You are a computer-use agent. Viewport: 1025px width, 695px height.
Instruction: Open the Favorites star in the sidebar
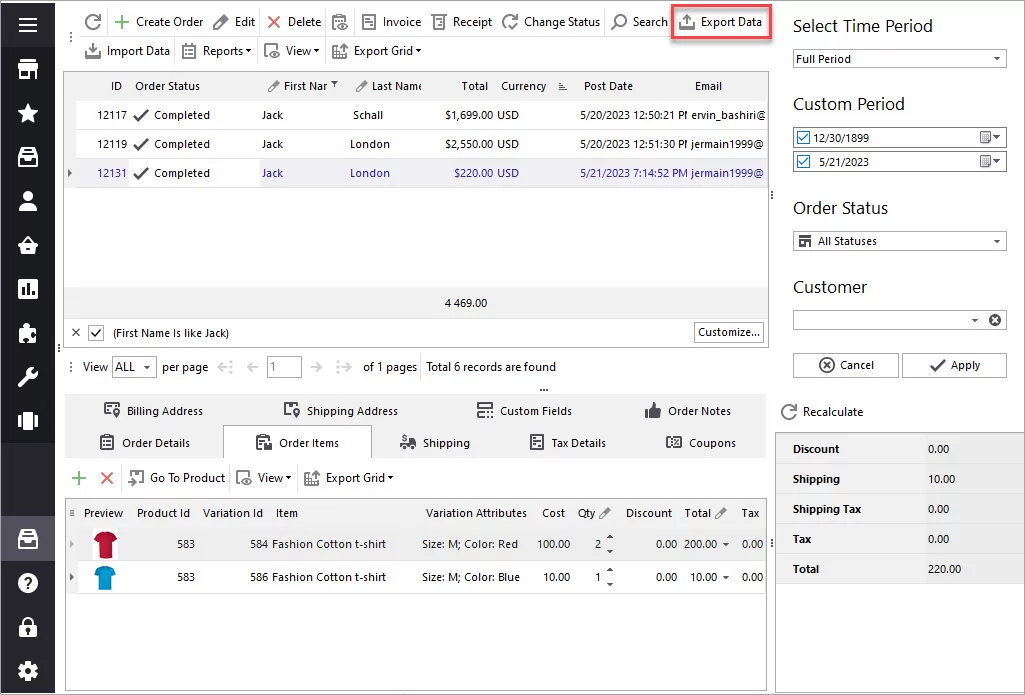coord(28,113)
